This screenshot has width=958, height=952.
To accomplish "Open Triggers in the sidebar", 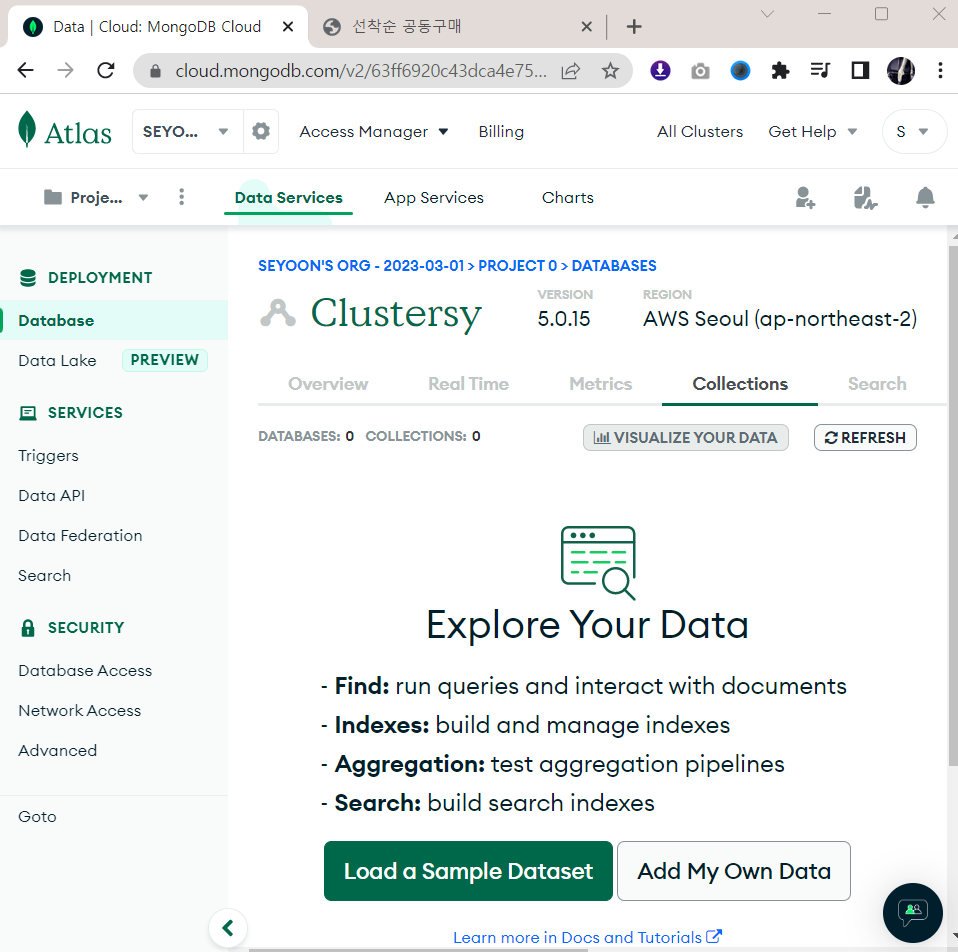I will click(48, 456).
